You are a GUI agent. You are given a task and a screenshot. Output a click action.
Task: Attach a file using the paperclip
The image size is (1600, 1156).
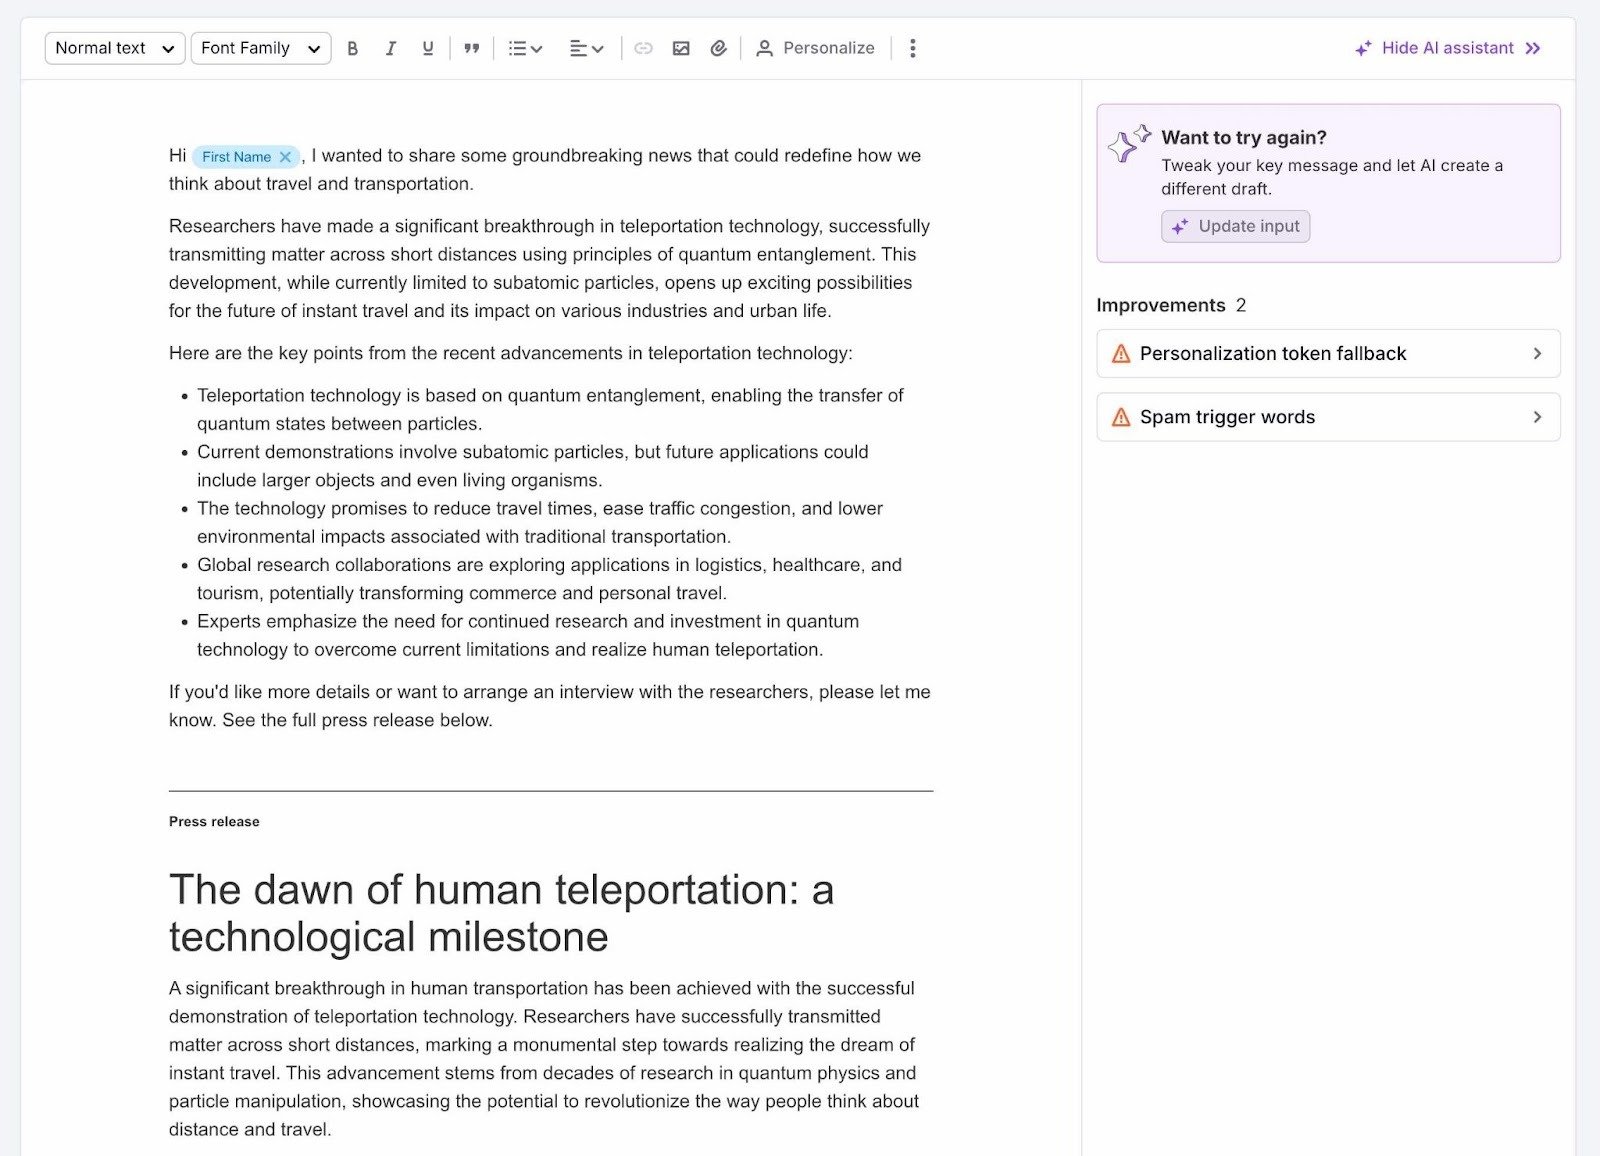(x=718, y=47)
